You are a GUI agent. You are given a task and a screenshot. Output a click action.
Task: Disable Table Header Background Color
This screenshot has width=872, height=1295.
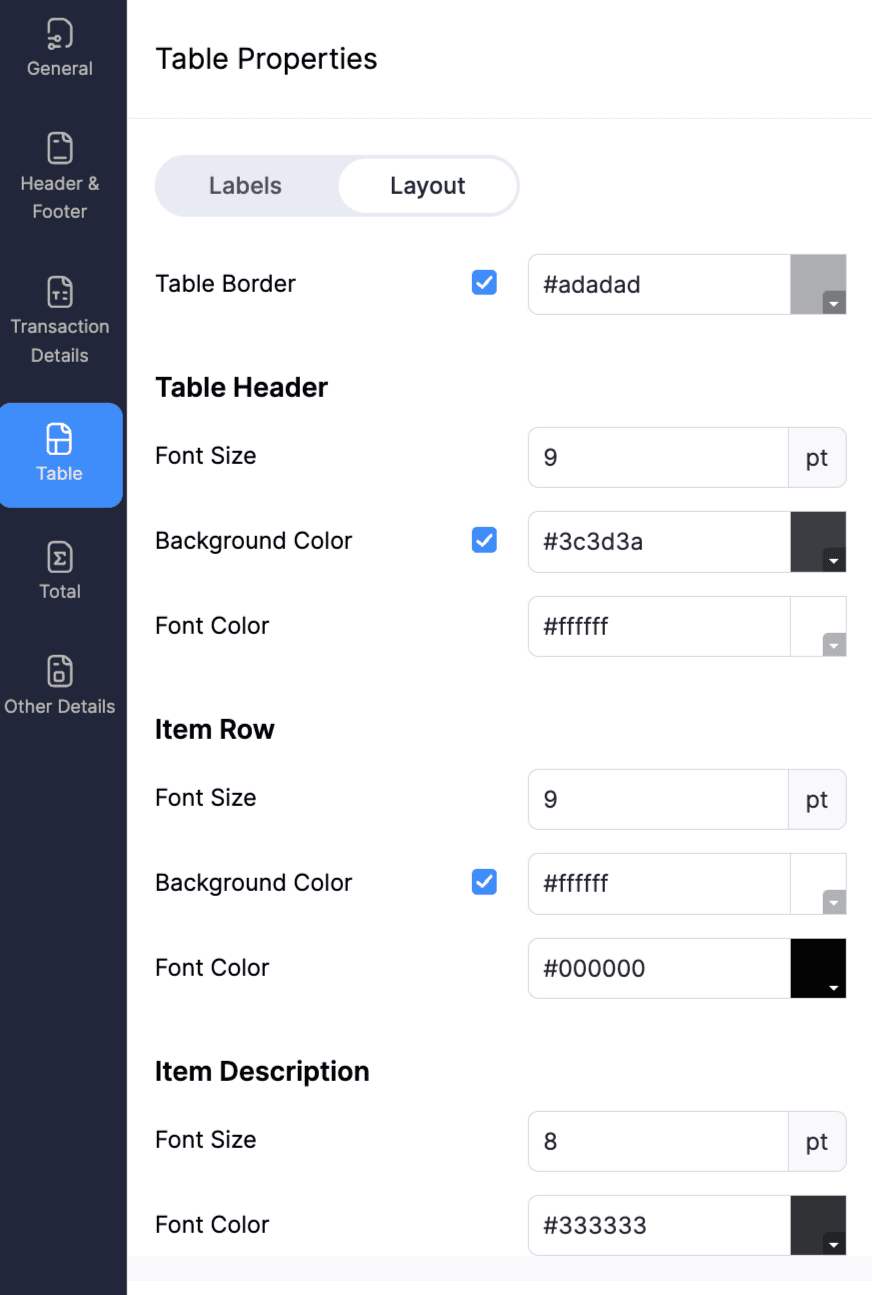[x=484, y=540]
